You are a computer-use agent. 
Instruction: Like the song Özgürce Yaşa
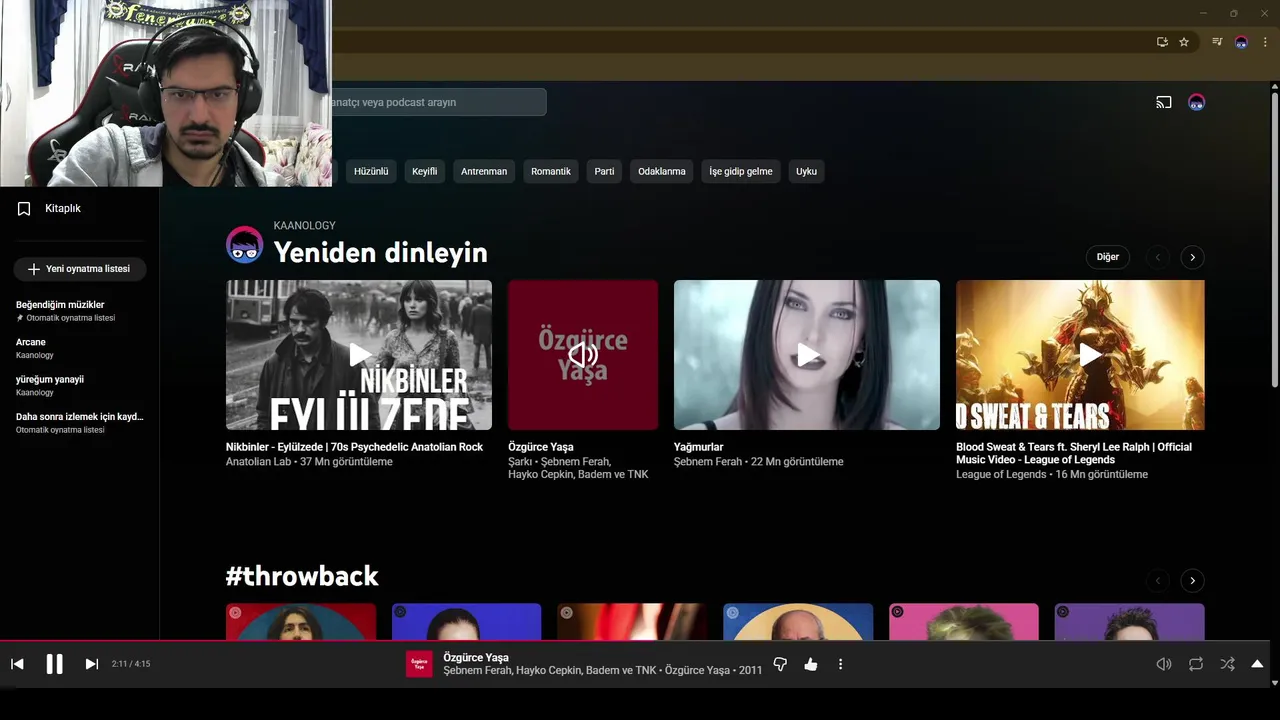point(810,664)
